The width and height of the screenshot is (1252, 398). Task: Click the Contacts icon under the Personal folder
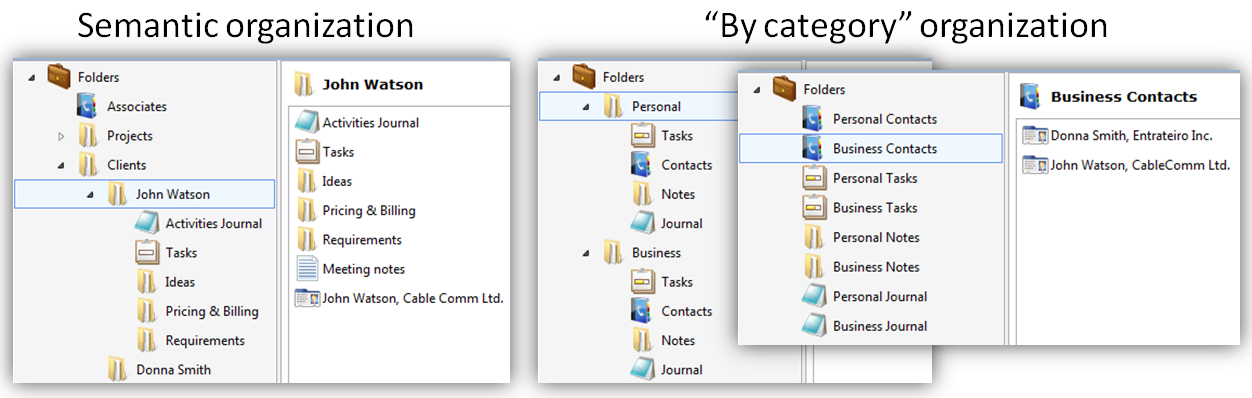[x=642, y=165]
